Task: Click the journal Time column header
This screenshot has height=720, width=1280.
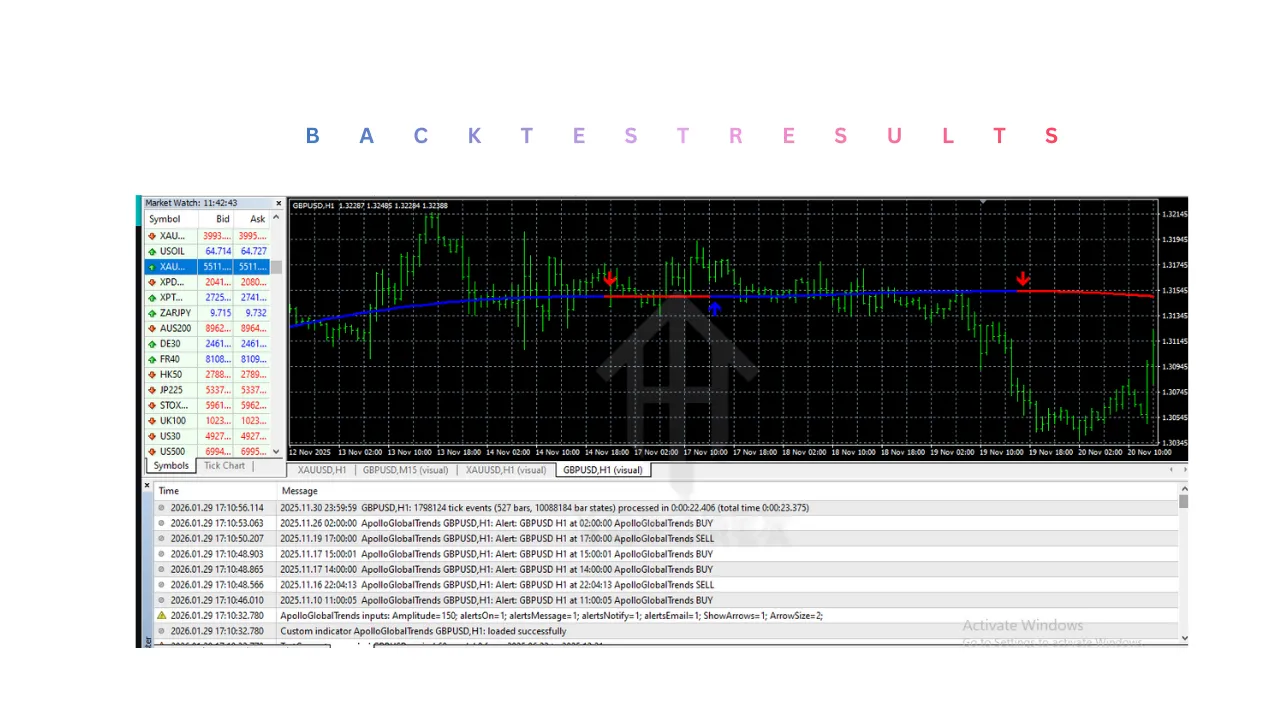Action: (x=215, y=491)
